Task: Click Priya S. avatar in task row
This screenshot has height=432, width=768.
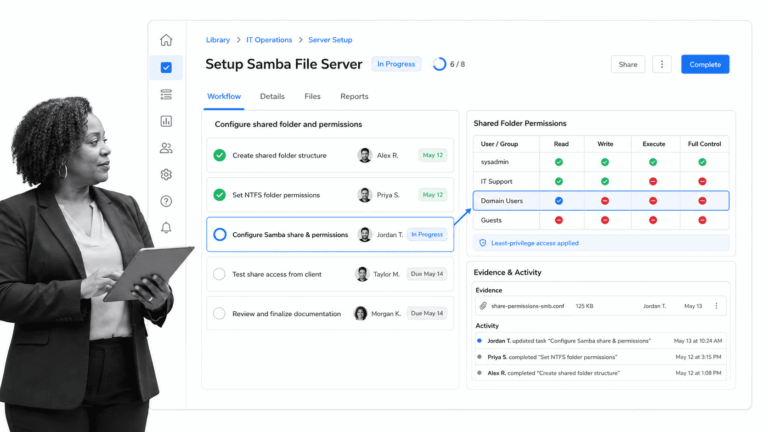Action: pyautogui.click(x=364, y=195)
